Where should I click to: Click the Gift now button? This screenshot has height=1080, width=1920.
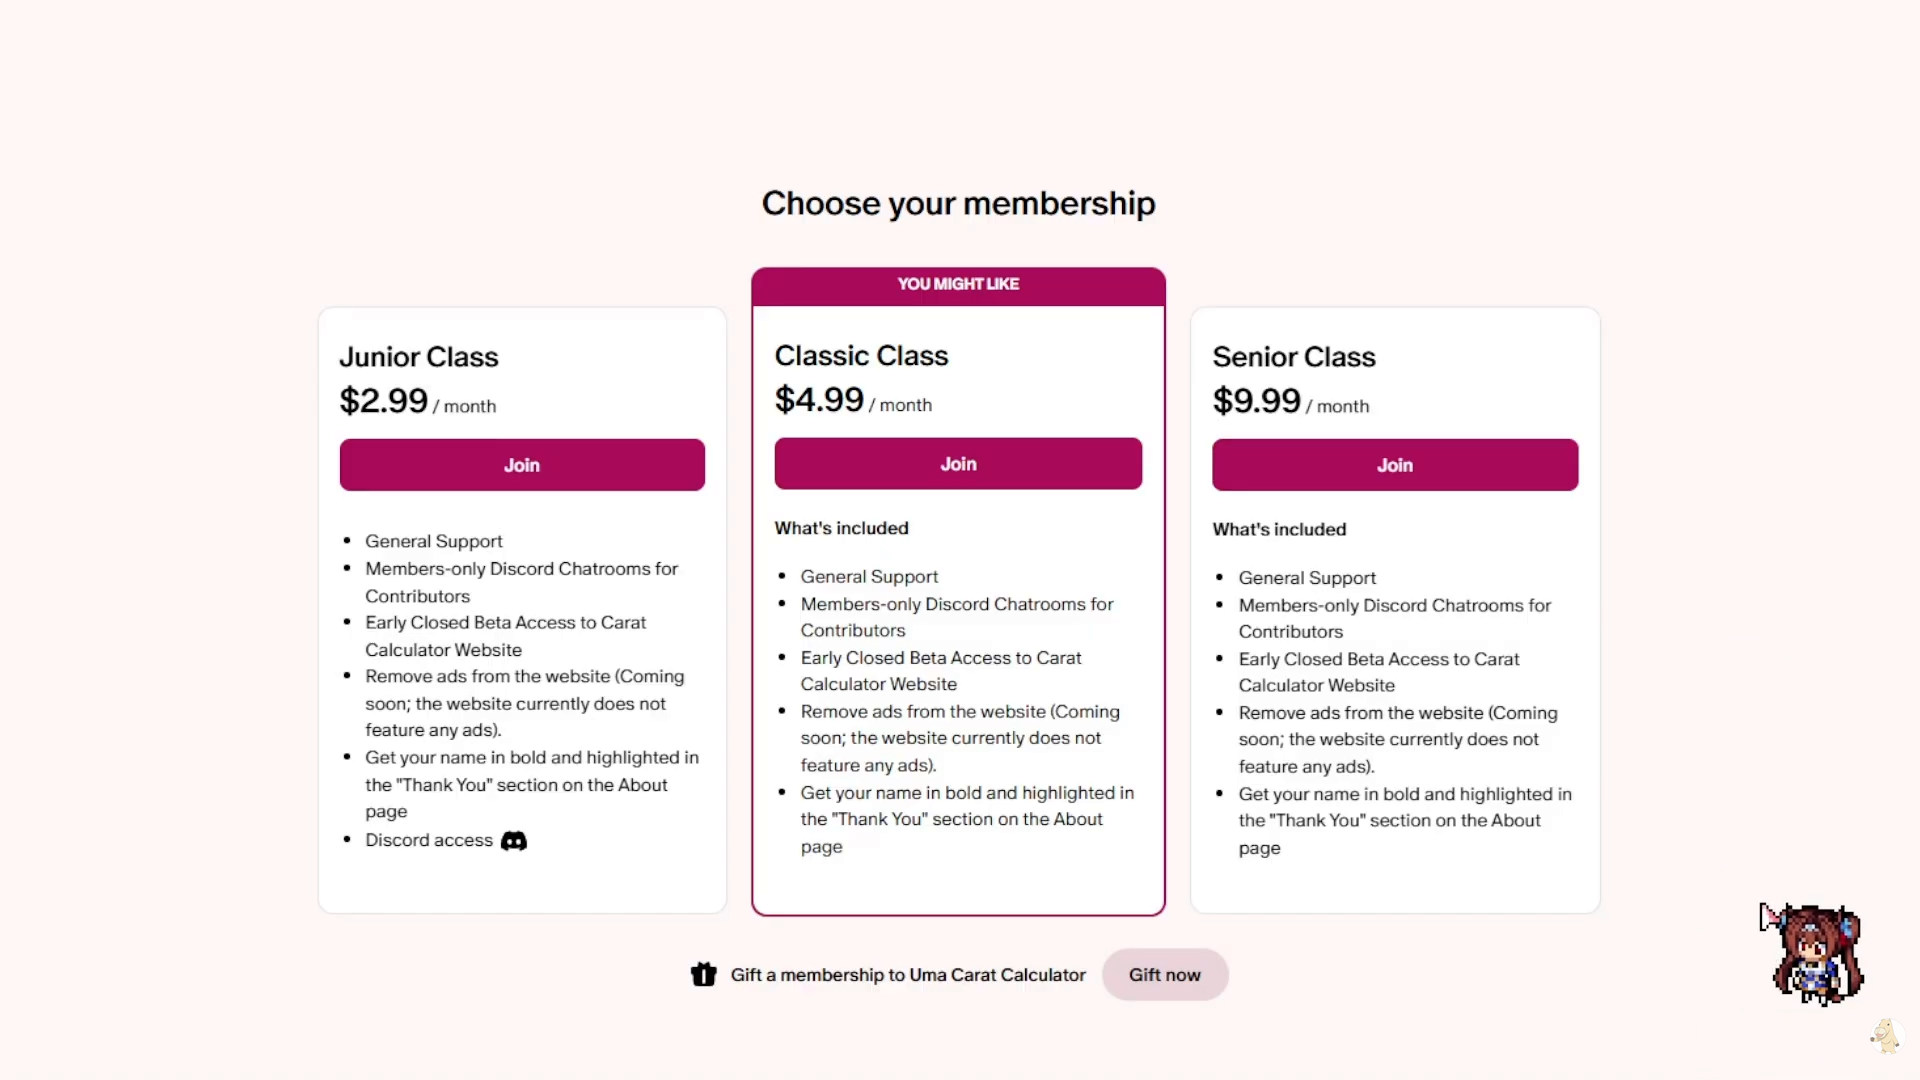point(1165,975)
